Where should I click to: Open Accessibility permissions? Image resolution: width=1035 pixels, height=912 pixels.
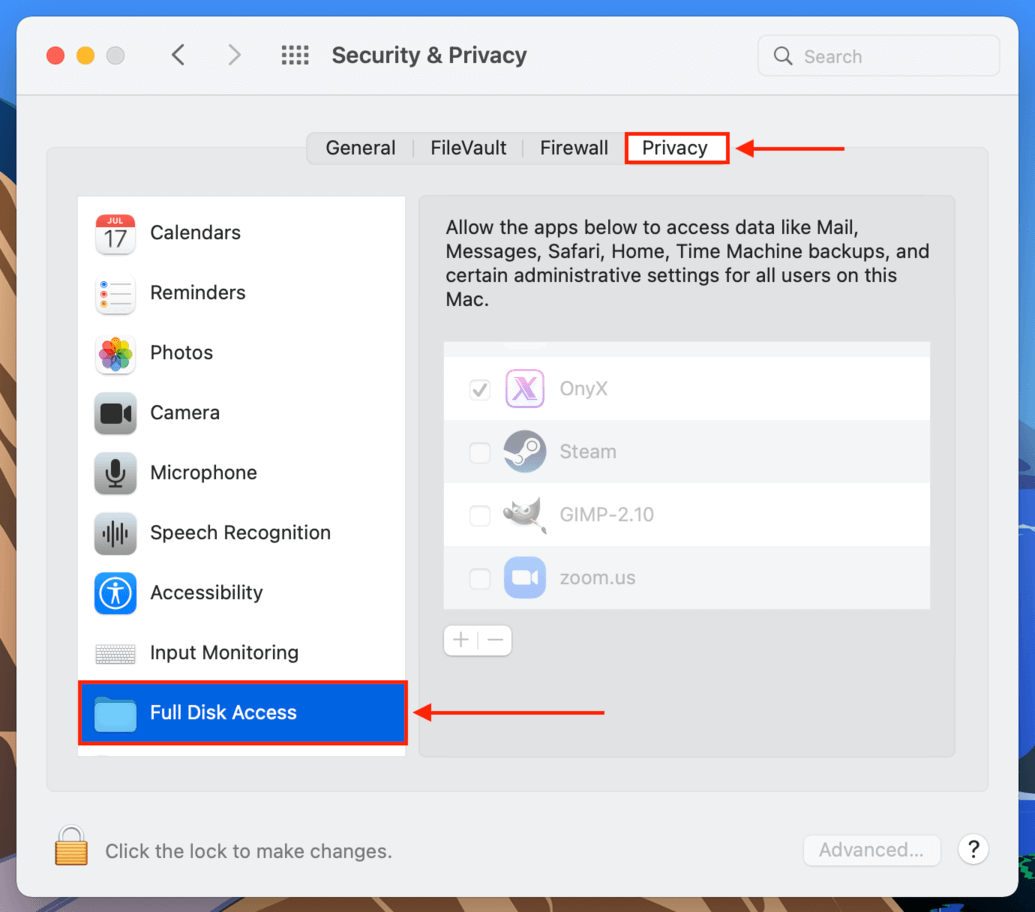click(241, 593)
